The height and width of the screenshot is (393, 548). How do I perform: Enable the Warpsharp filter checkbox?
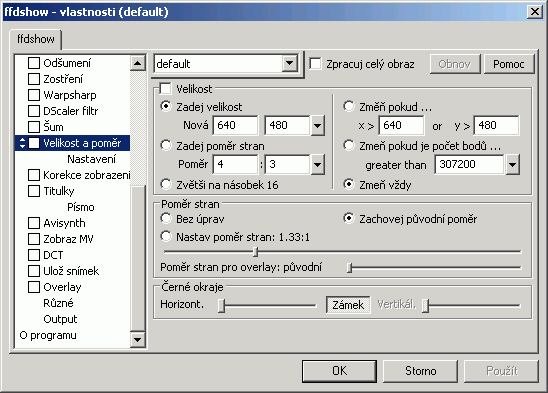pyautogui.click(x=34, y=95)
